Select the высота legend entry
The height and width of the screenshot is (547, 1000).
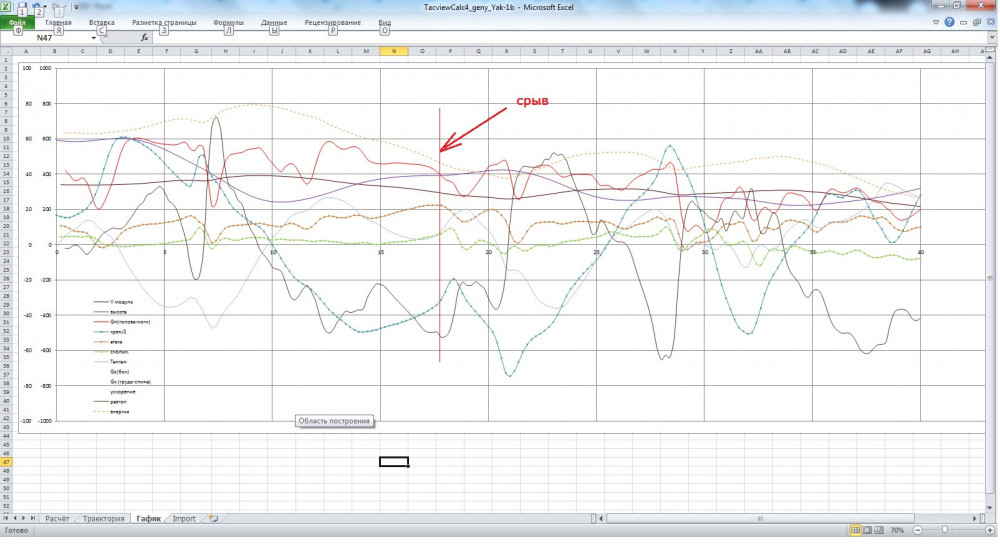110,312
